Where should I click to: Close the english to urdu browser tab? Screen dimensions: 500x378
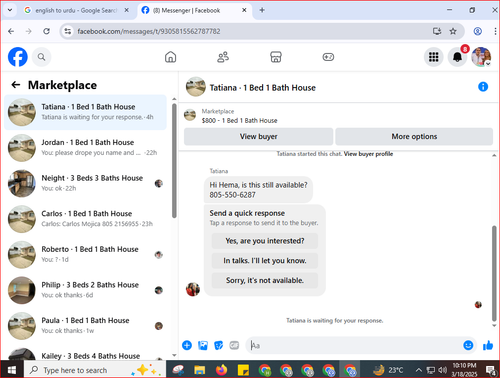pyautogui.click(x=127, y=10)
